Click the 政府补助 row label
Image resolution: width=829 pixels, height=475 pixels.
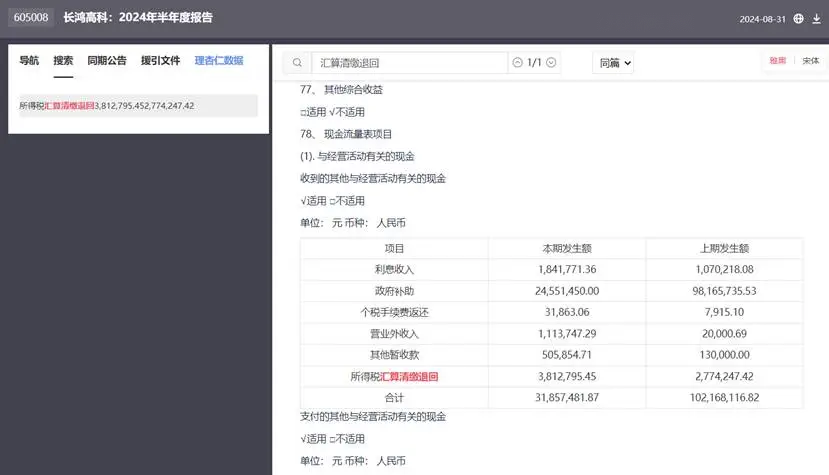394,291
